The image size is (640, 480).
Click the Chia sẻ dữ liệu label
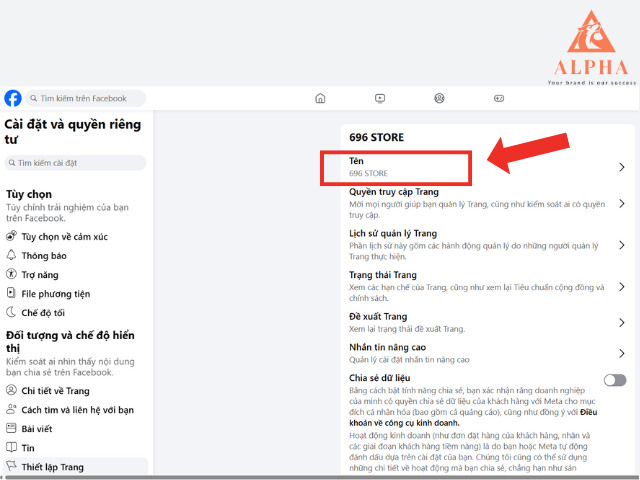click(x=380, y=378)
